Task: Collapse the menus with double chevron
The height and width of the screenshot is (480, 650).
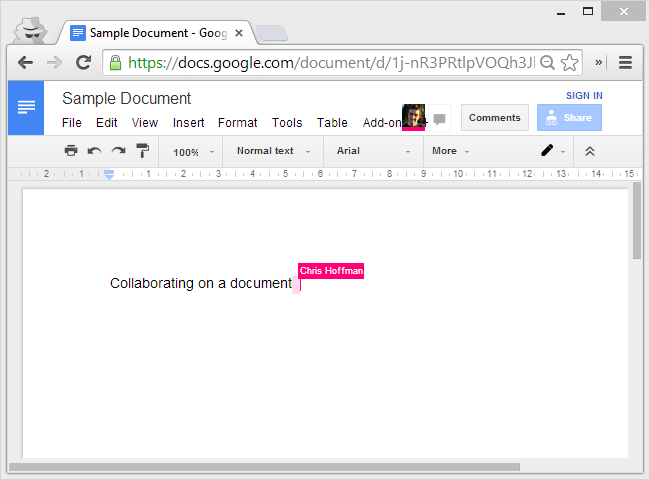Action: point(590,151)
